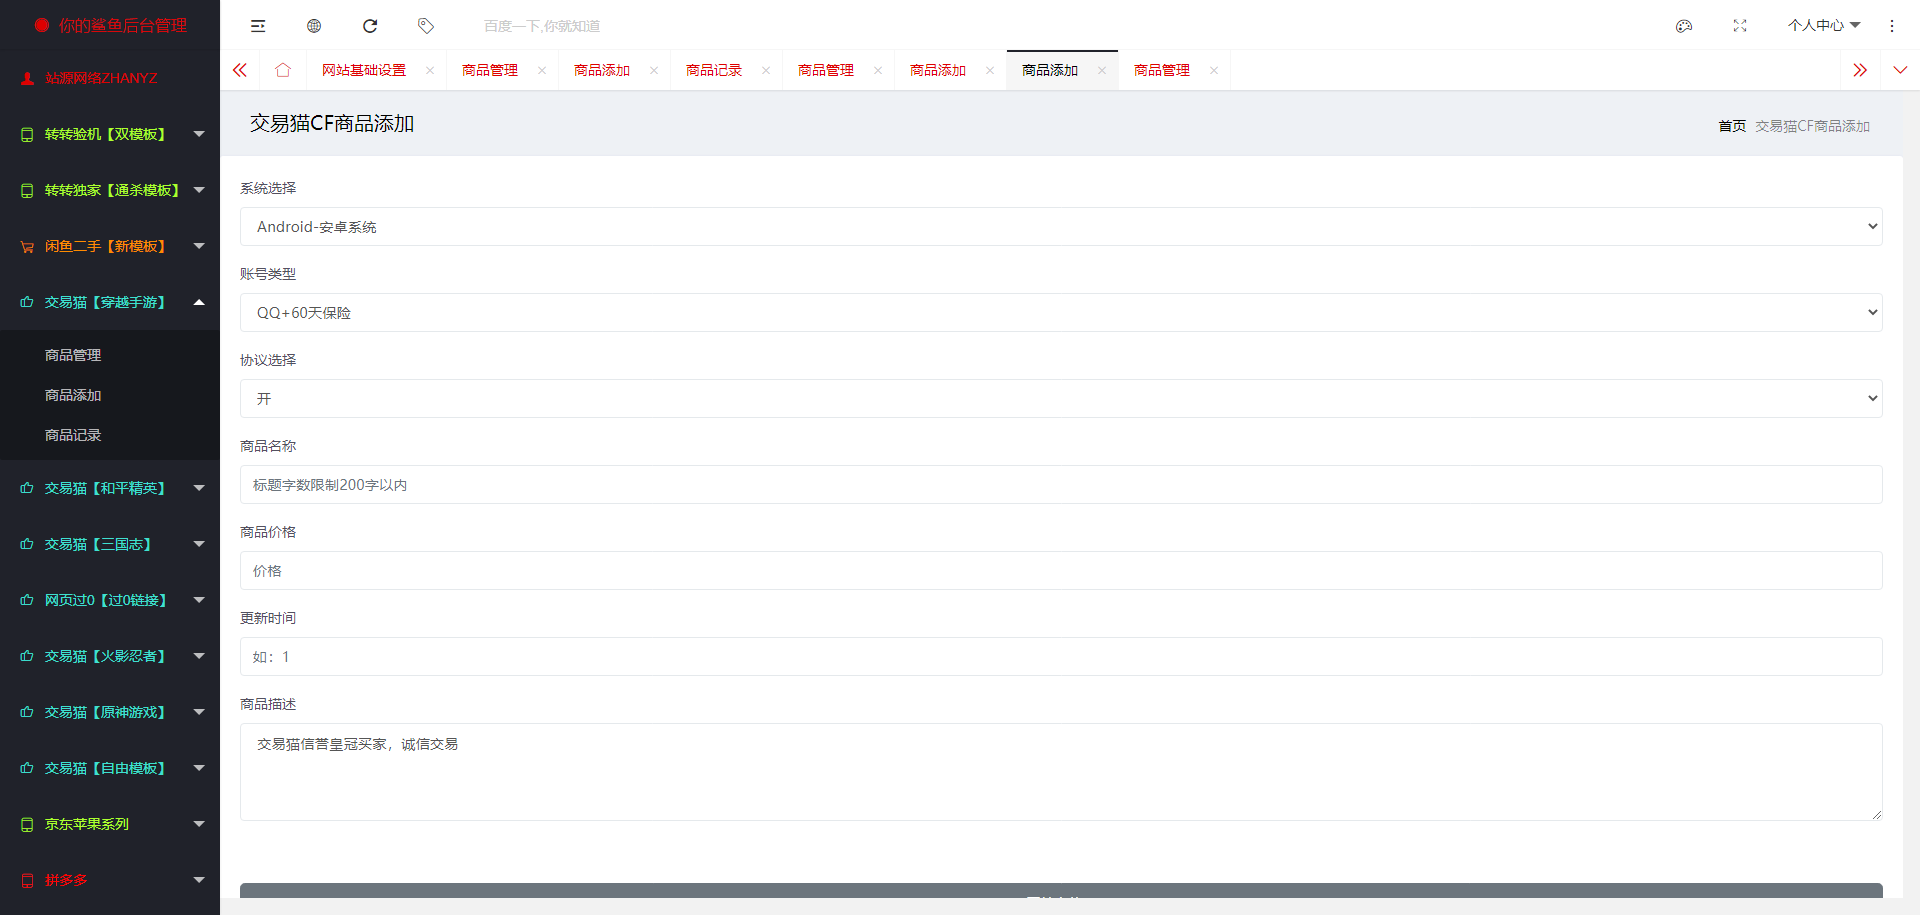
Task: Click the user avatar icon beside 站源网络ZHANYZ
Action: pos(28,78)
